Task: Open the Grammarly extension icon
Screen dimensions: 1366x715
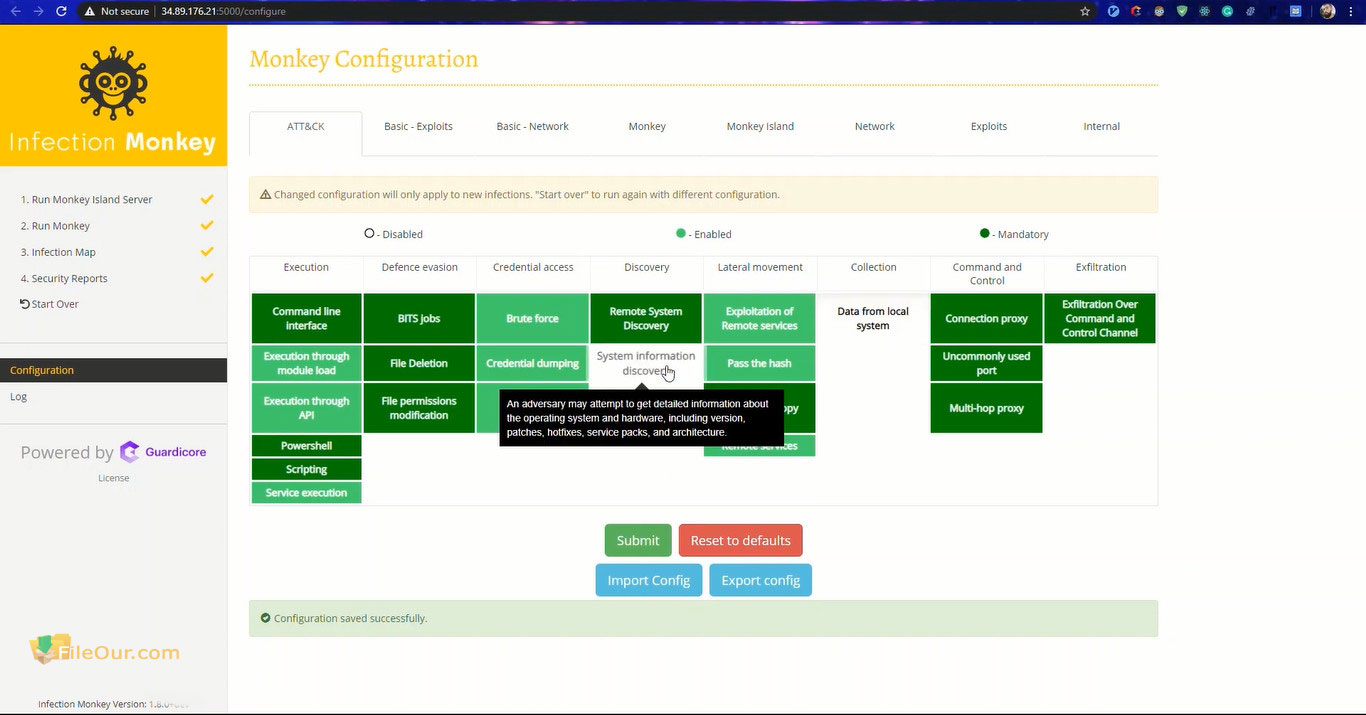Action: point(1227,11)
